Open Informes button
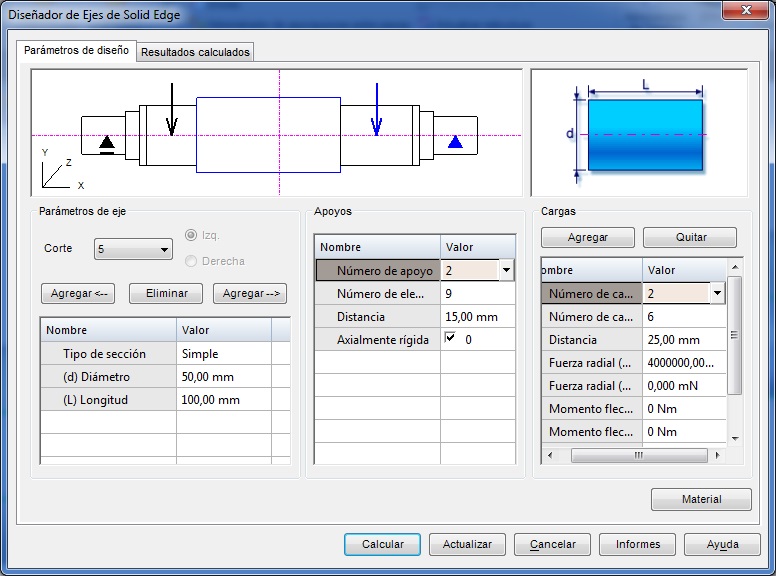The width and height of the screenshot is (776, 576). click(x=637, y=544)
